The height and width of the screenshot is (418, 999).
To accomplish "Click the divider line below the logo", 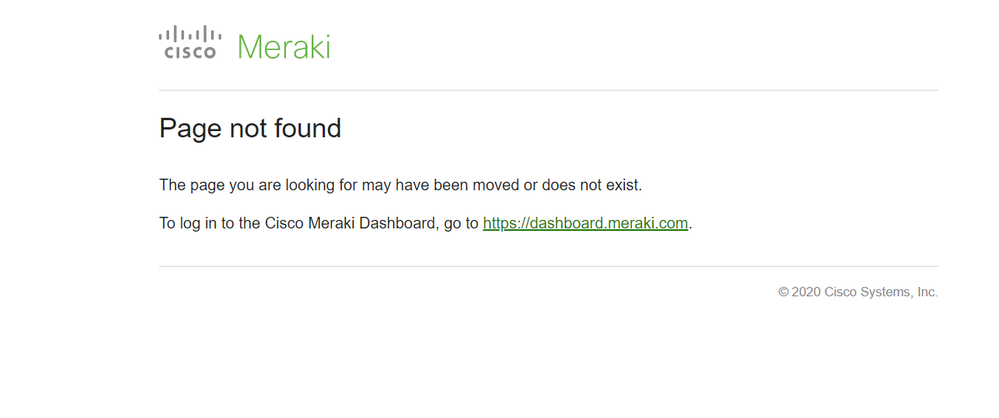I will (549, 90).
